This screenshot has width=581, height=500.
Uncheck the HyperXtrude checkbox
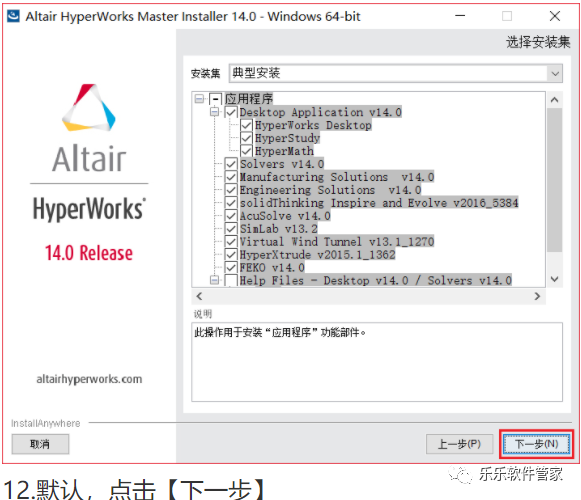click(x=231, y=254)
